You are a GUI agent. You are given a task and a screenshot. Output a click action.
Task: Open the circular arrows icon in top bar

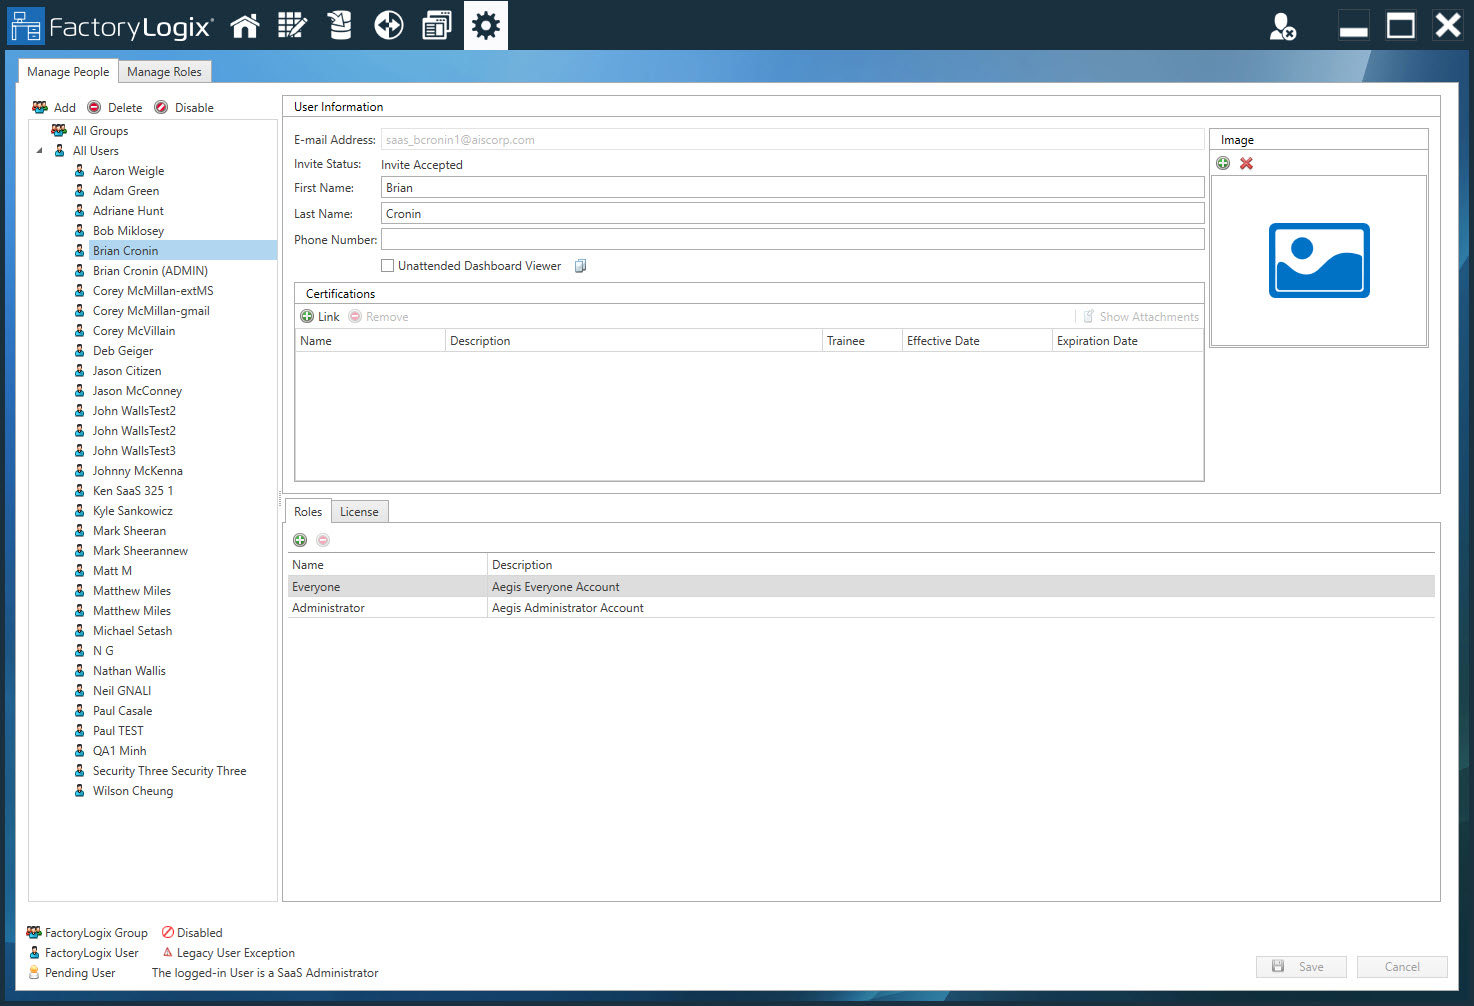[x=389, y=25]
